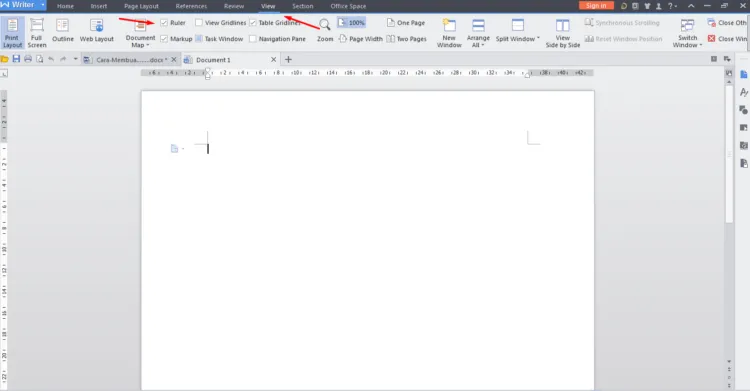Select the Two Pages view button
This screenshot has width=750, height=391.
(406, 39)
